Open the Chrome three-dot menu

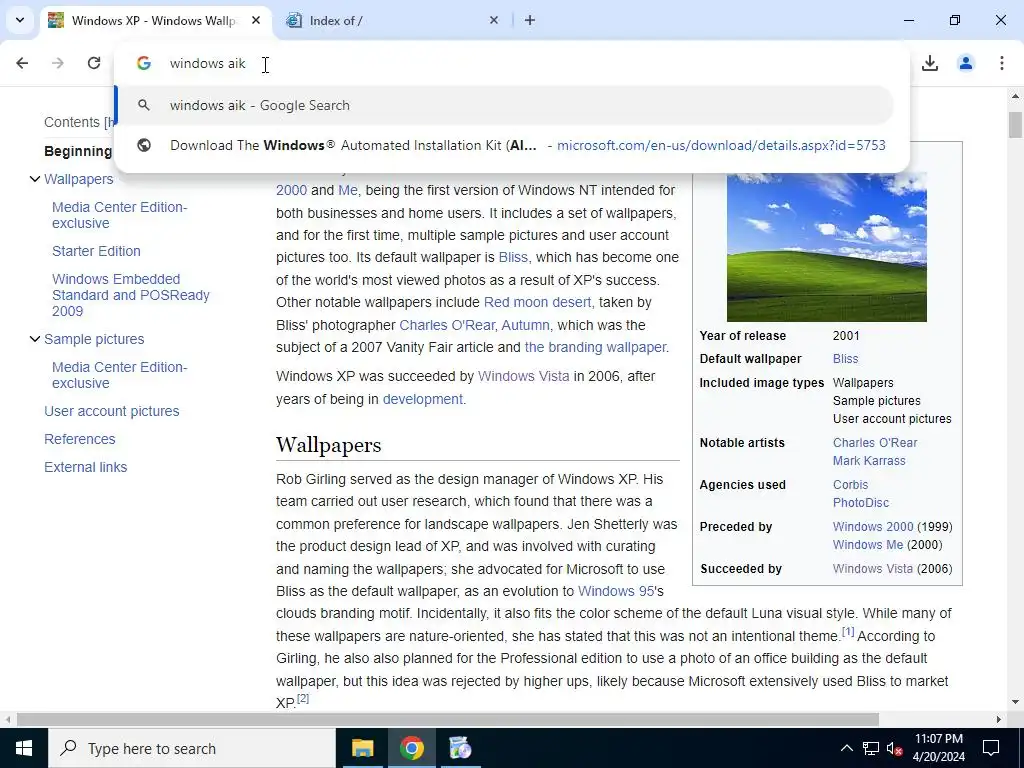(x=1001, y=63)
